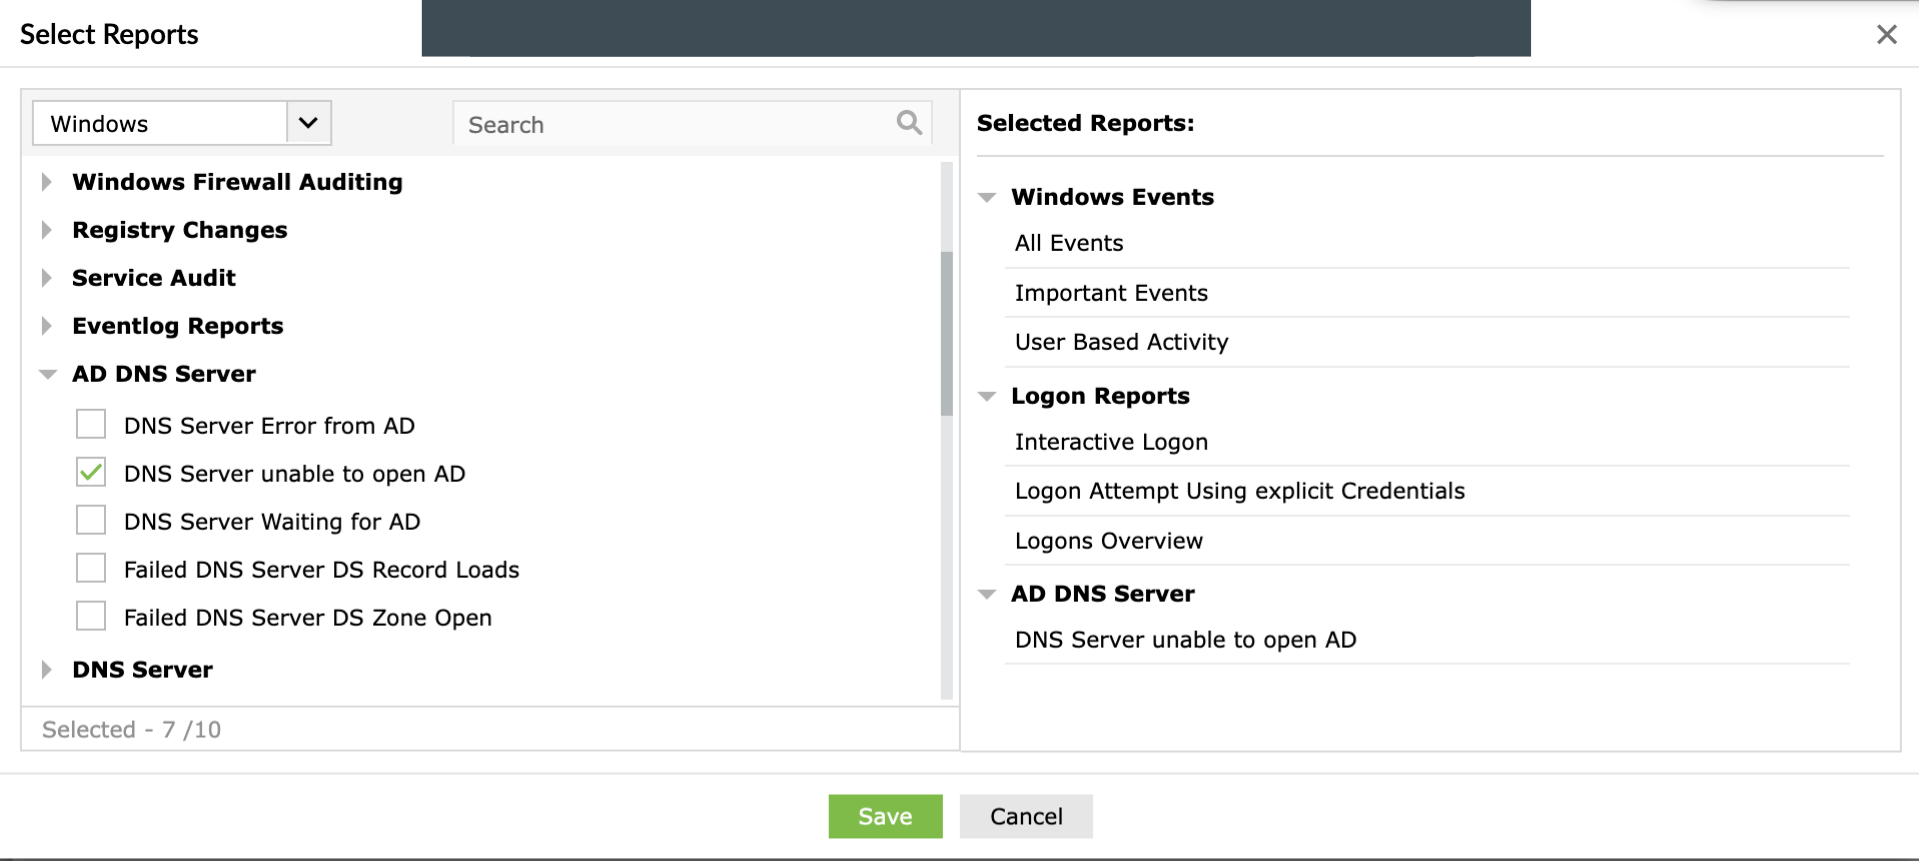This screenshot has width=1919, height=861.
Task: Expand Windows Firewall Auditing group
Action: coord(47,182)
